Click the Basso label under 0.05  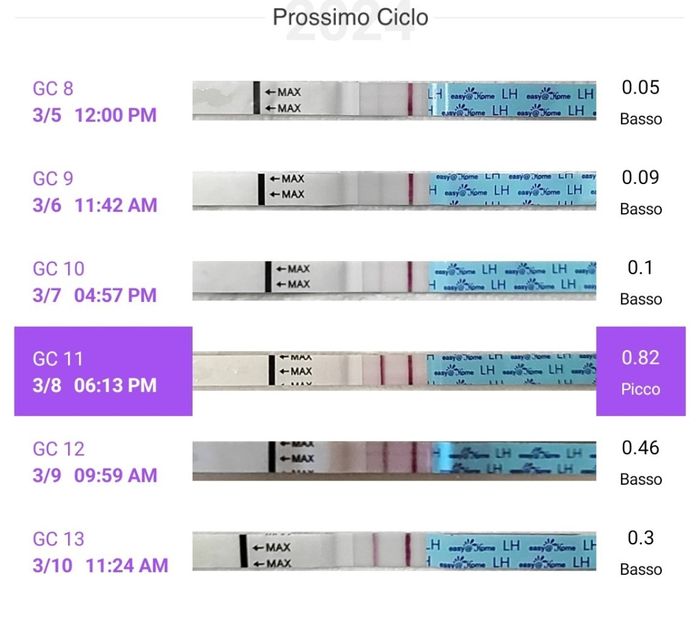(640, 119)
